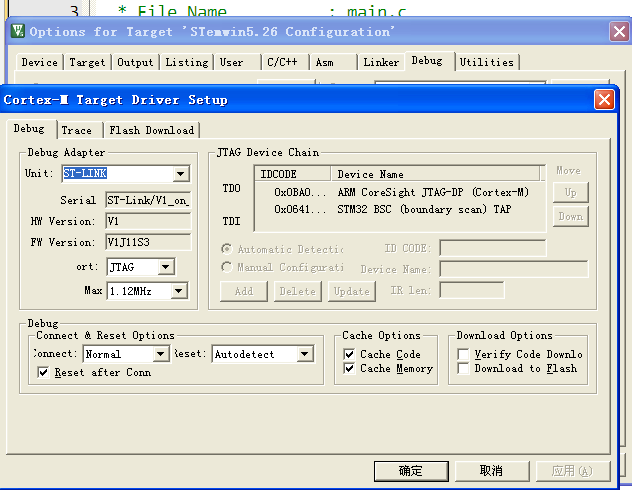The width and height of the screenshot is (632, 490).
Task: Close the Options for Target window
Action: point(618,31)
